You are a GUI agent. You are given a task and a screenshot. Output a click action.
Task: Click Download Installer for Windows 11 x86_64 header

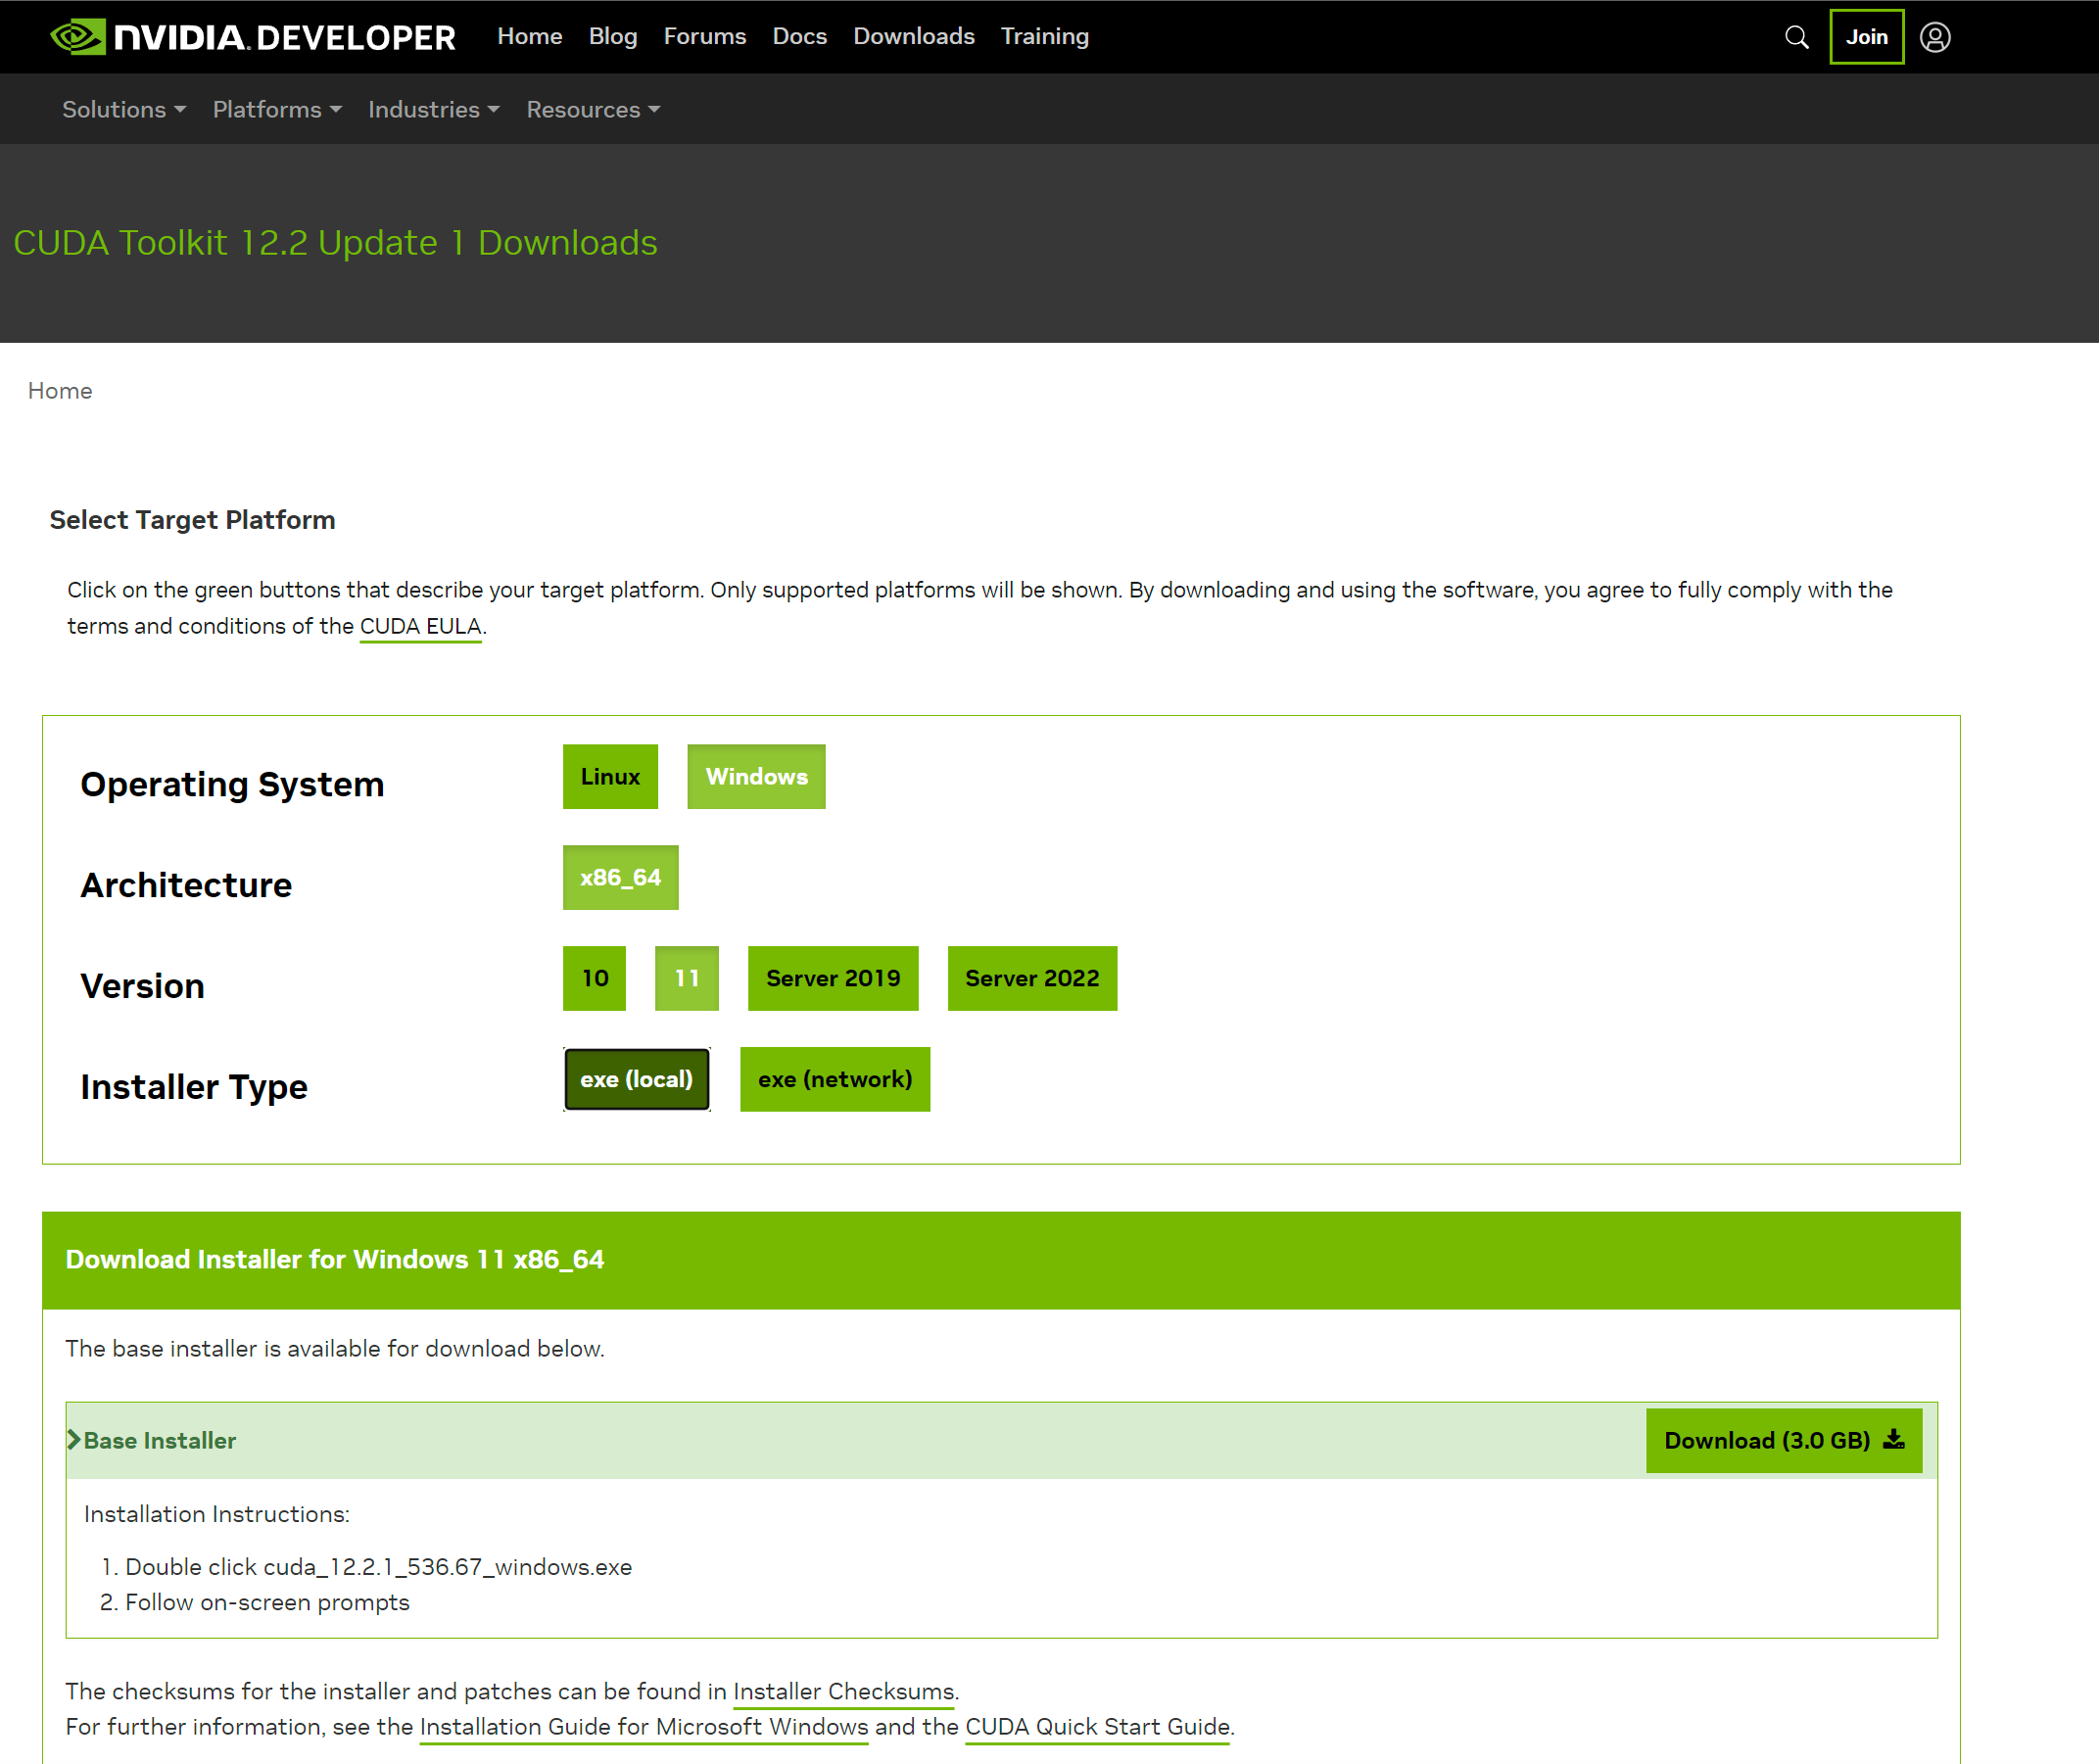click(x=335, y=1260)
